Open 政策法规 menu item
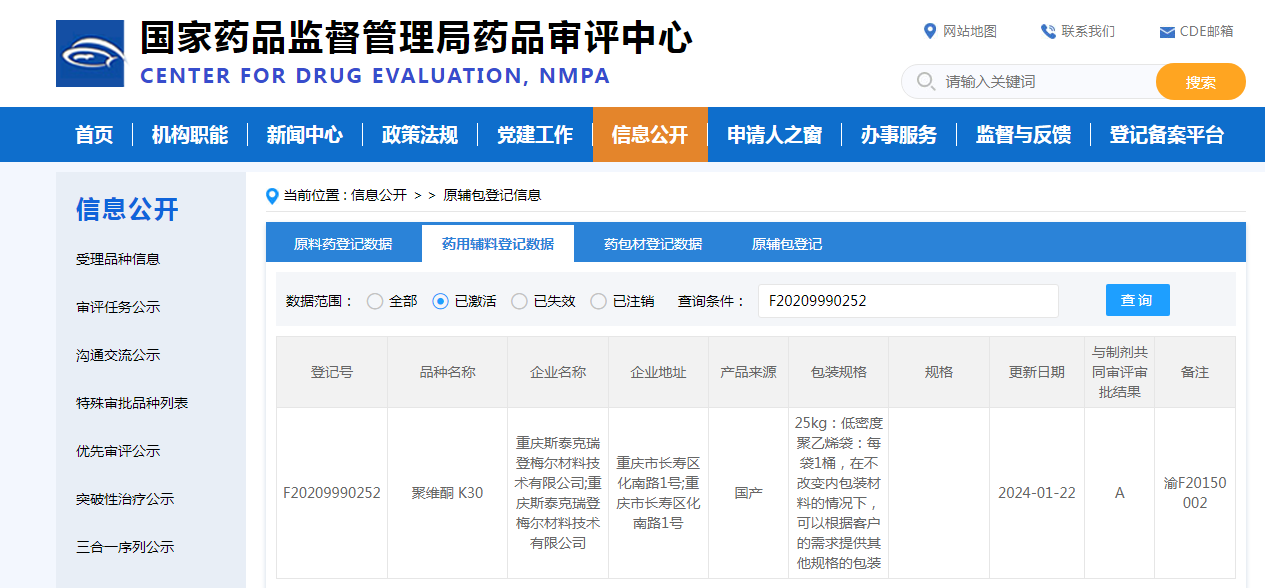Image resolution: width=1265 pixels, height=588 pixels. [x=420, y=135]
